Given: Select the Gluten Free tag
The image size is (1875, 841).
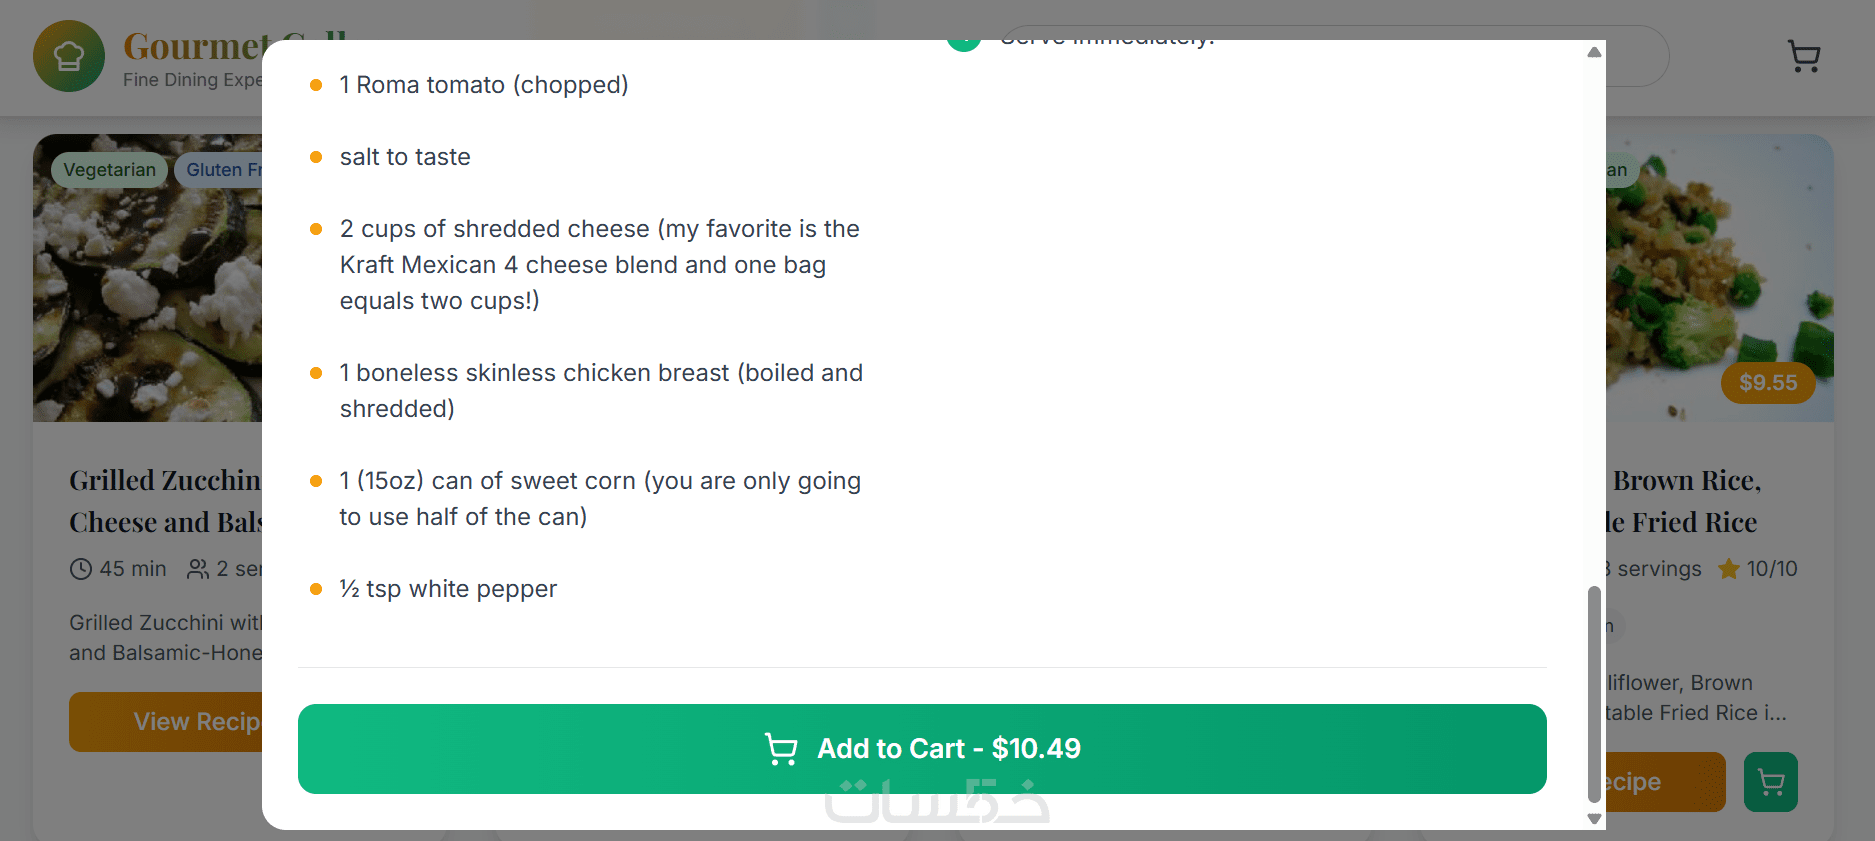Looking at the screenshot, I should point(220,170).
